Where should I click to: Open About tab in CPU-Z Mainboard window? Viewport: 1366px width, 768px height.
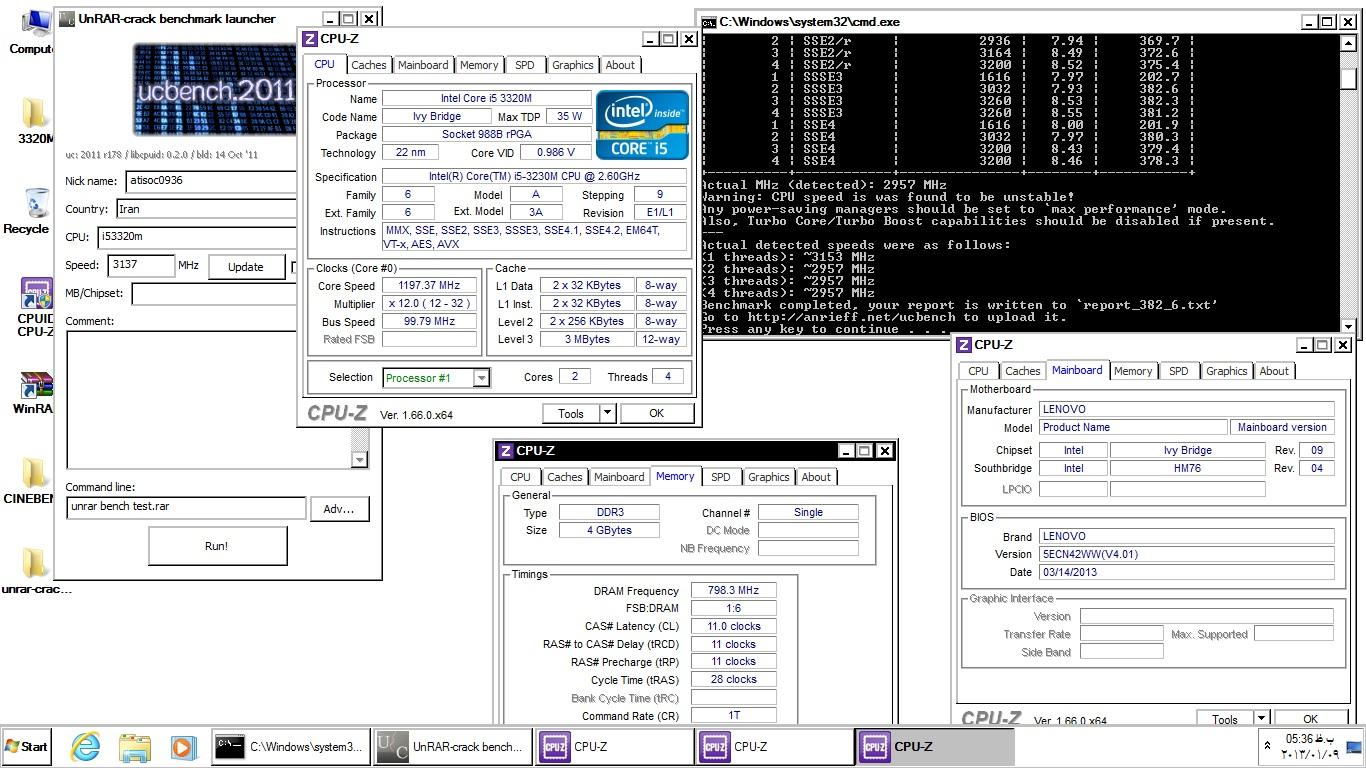[1274, 371]
